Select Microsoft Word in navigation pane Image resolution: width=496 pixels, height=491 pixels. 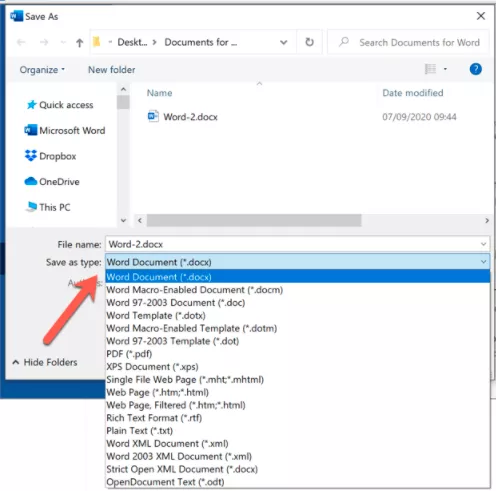point(65,130)
